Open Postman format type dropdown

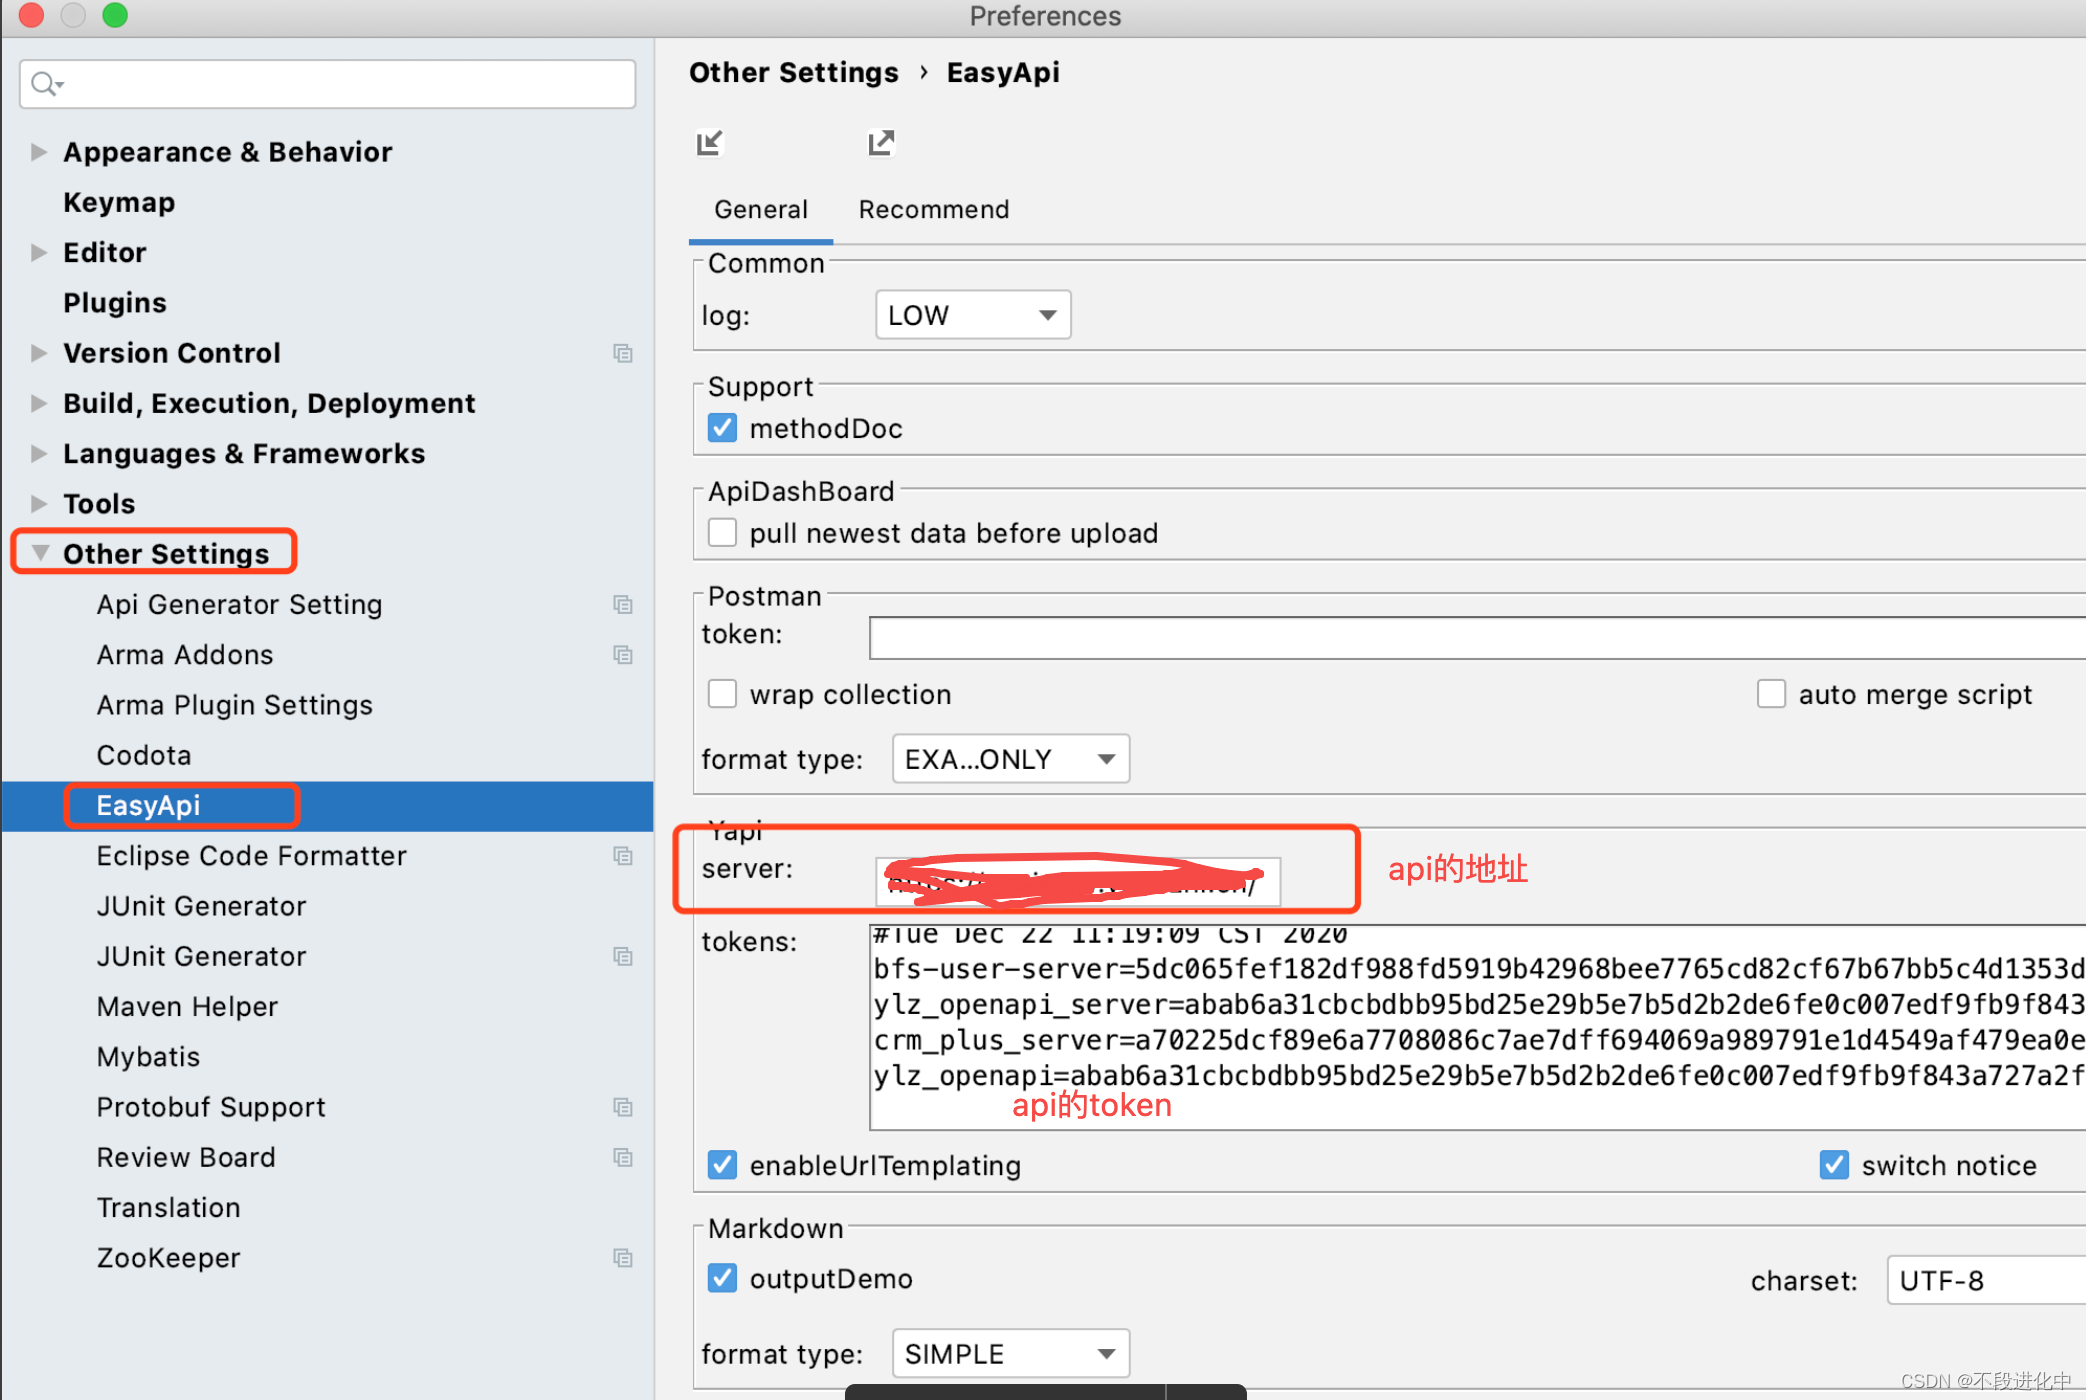coord(1010,759)
